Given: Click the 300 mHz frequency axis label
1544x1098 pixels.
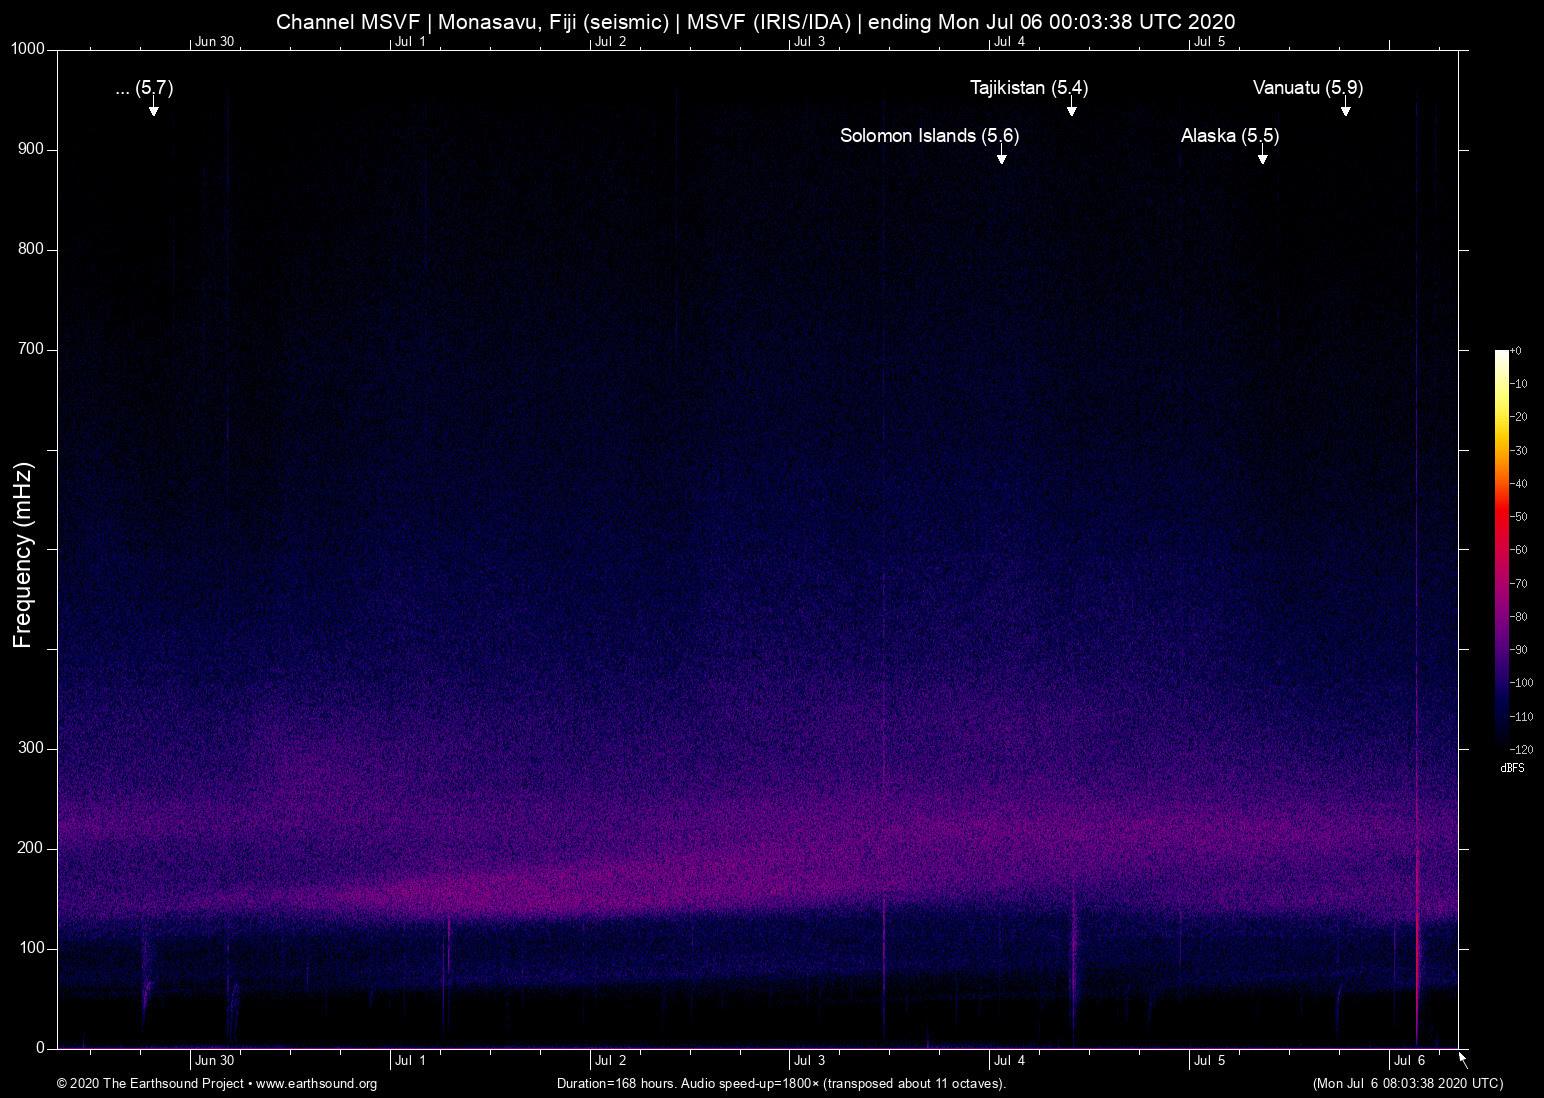Looking at the screenshot, I should [x=31, y=748].
